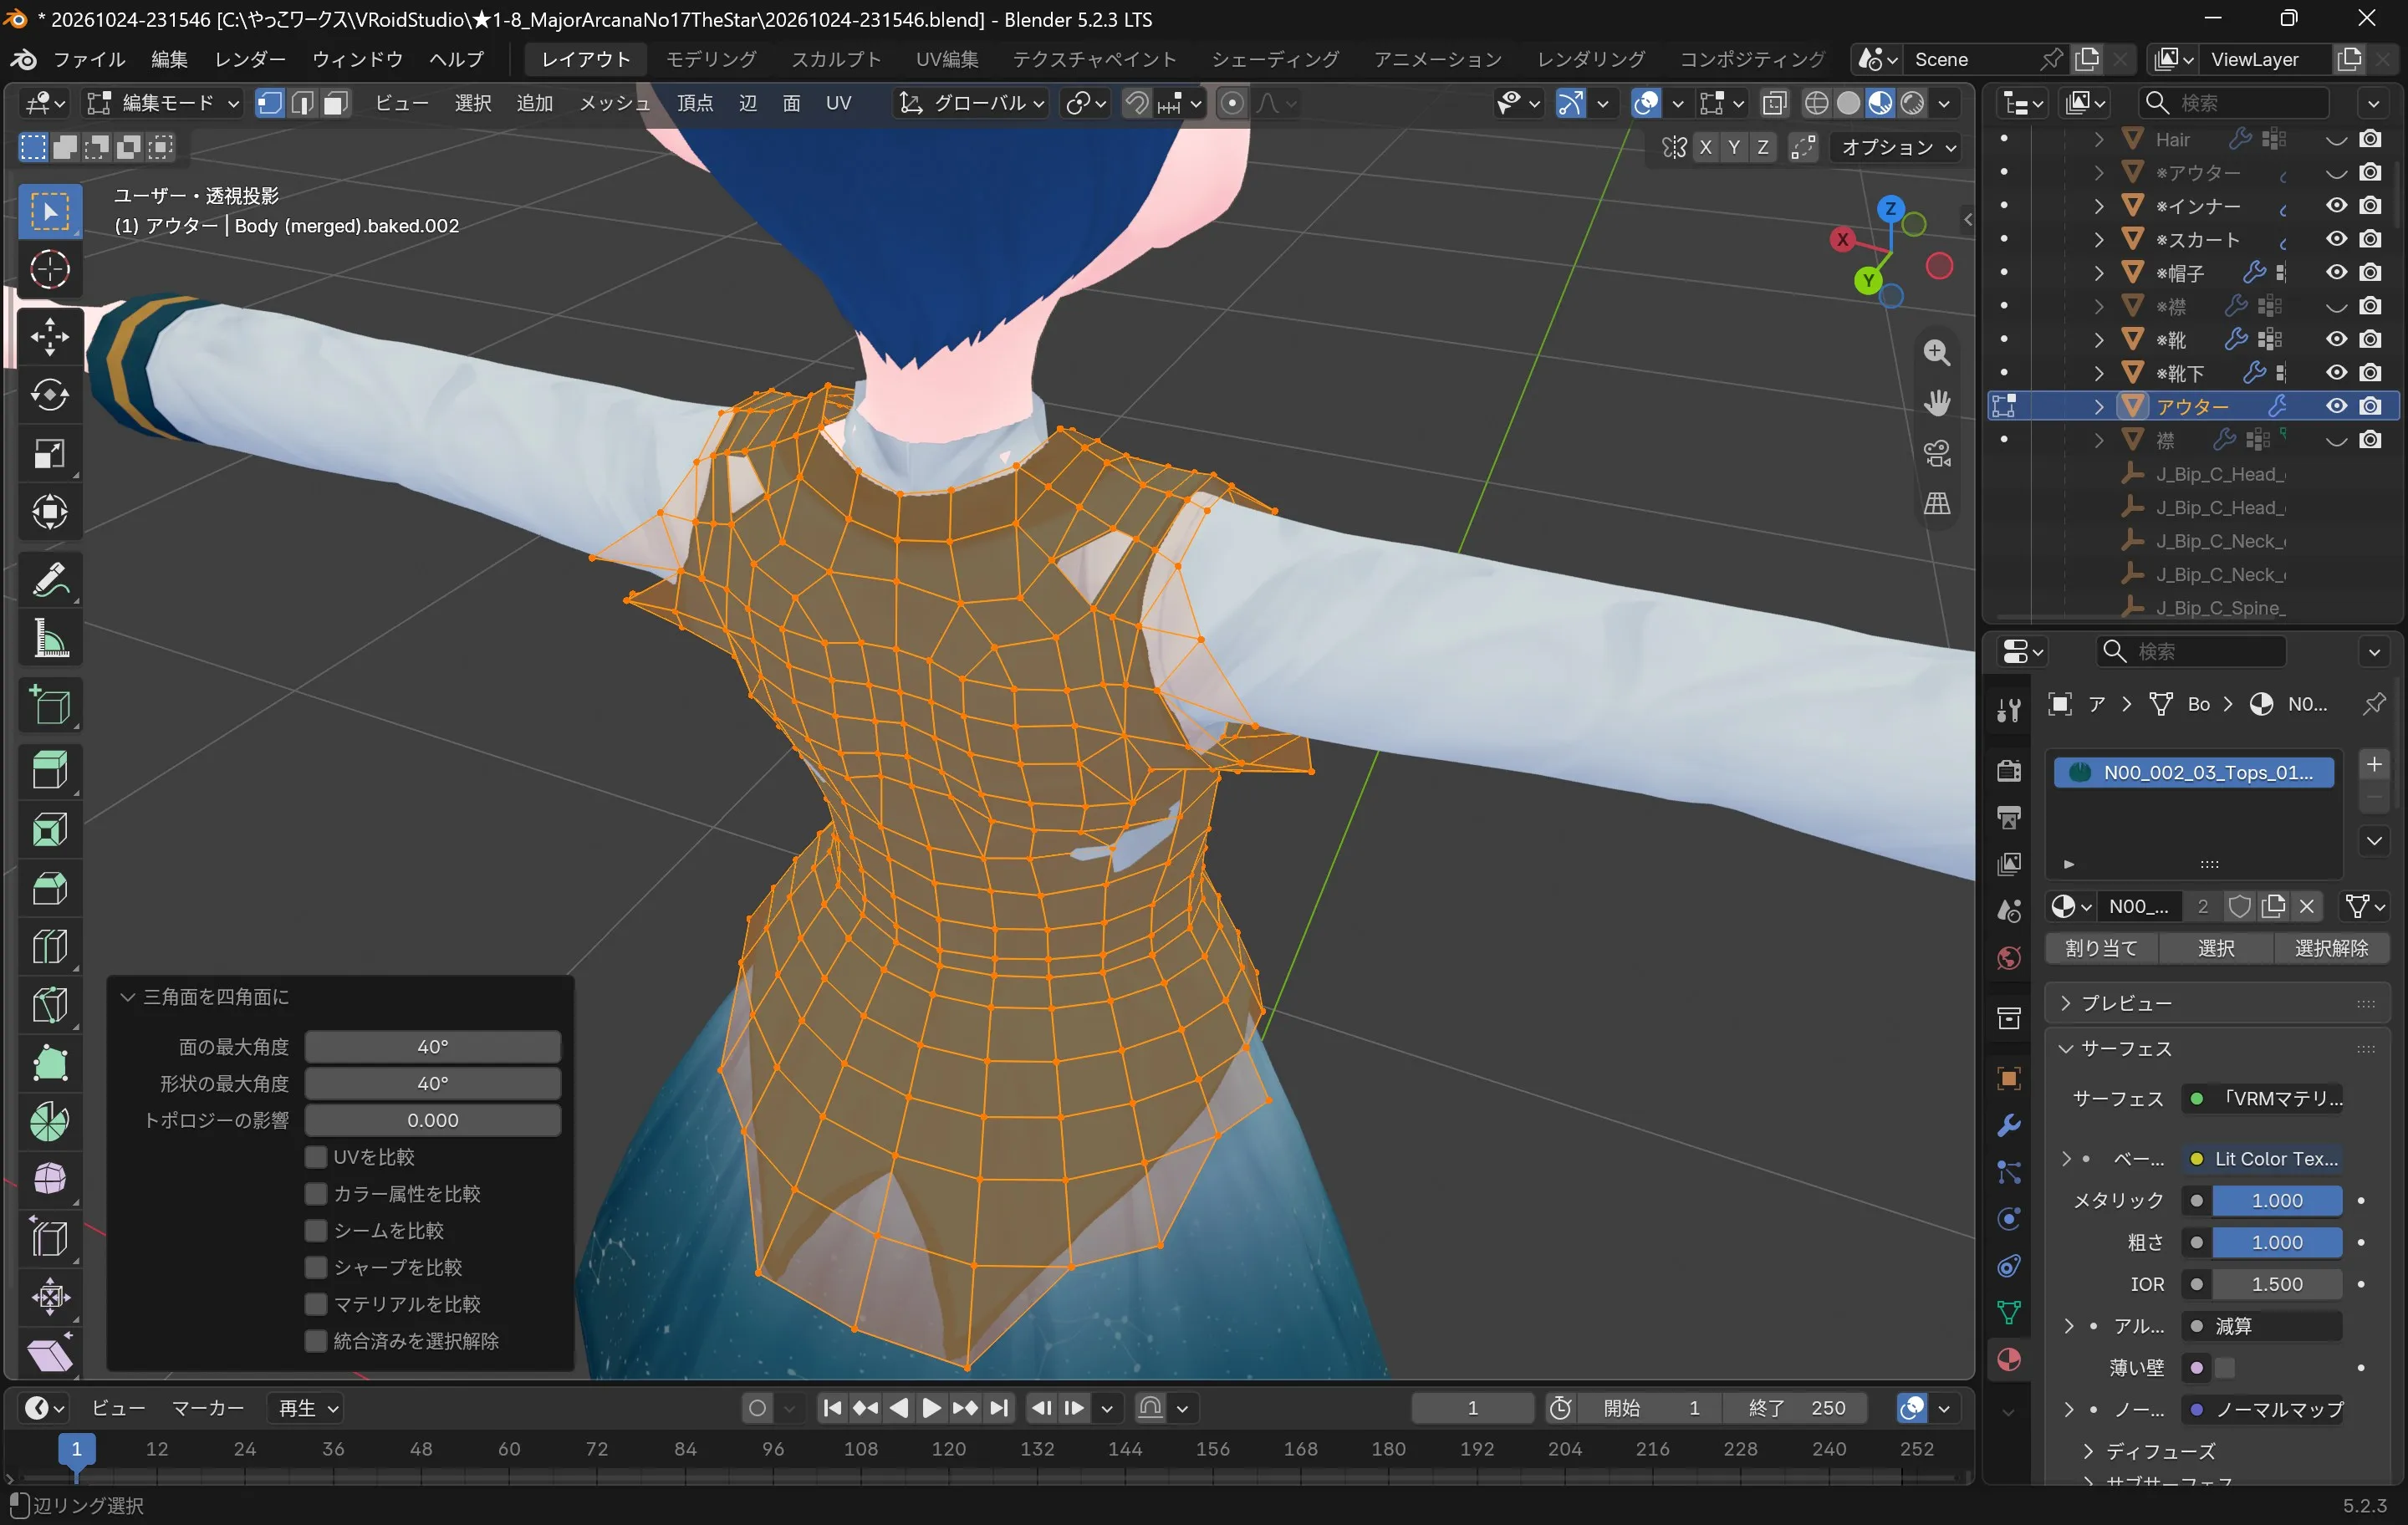Image resolution: width=2408 pixels, height=1525 pixels.
Task: Adjust the メタリック value slider
Action: click(2276, 1200)
